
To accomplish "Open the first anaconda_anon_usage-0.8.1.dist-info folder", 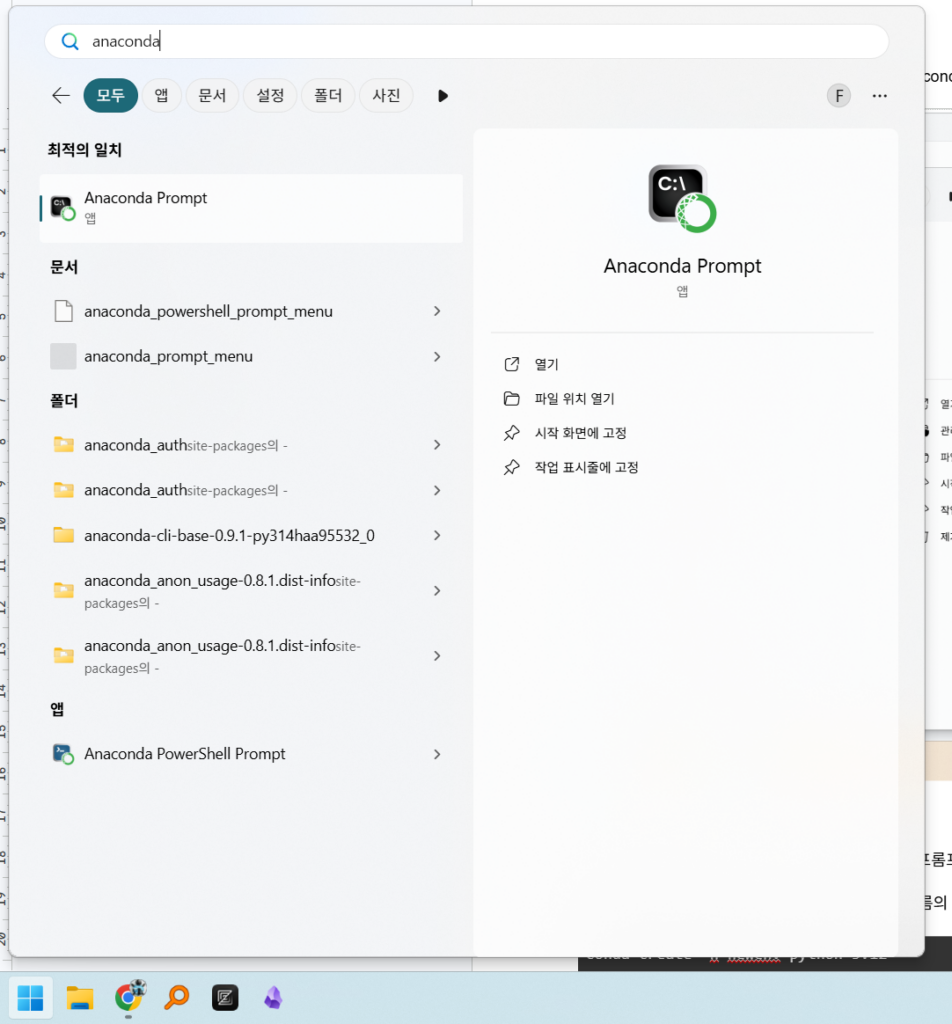I will coord(251,591).
